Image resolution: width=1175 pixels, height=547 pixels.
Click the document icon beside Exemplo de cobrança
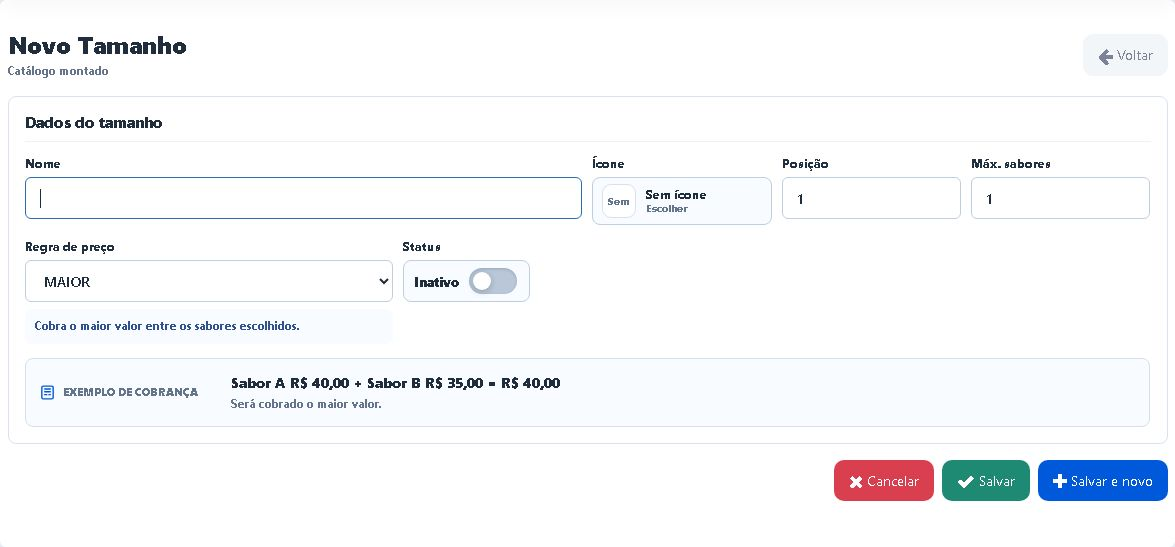coord(47,393)
